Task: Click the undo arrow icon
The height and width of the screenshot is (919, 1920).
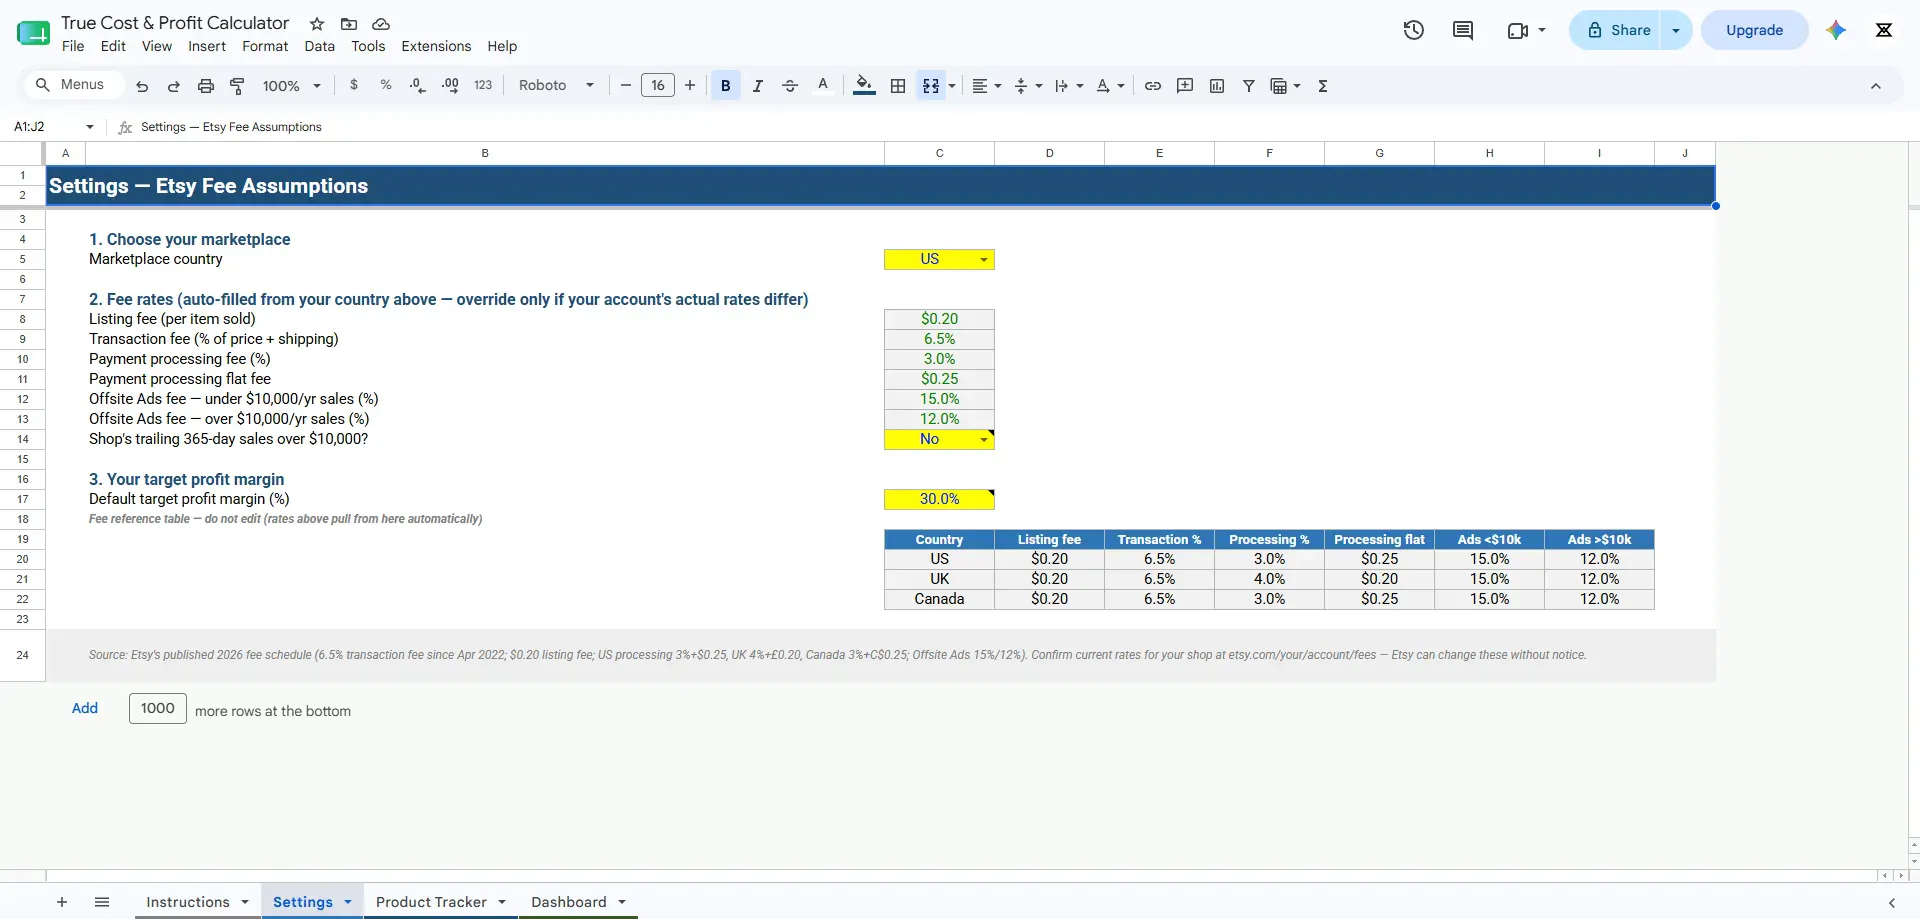Action: point(142,86)
